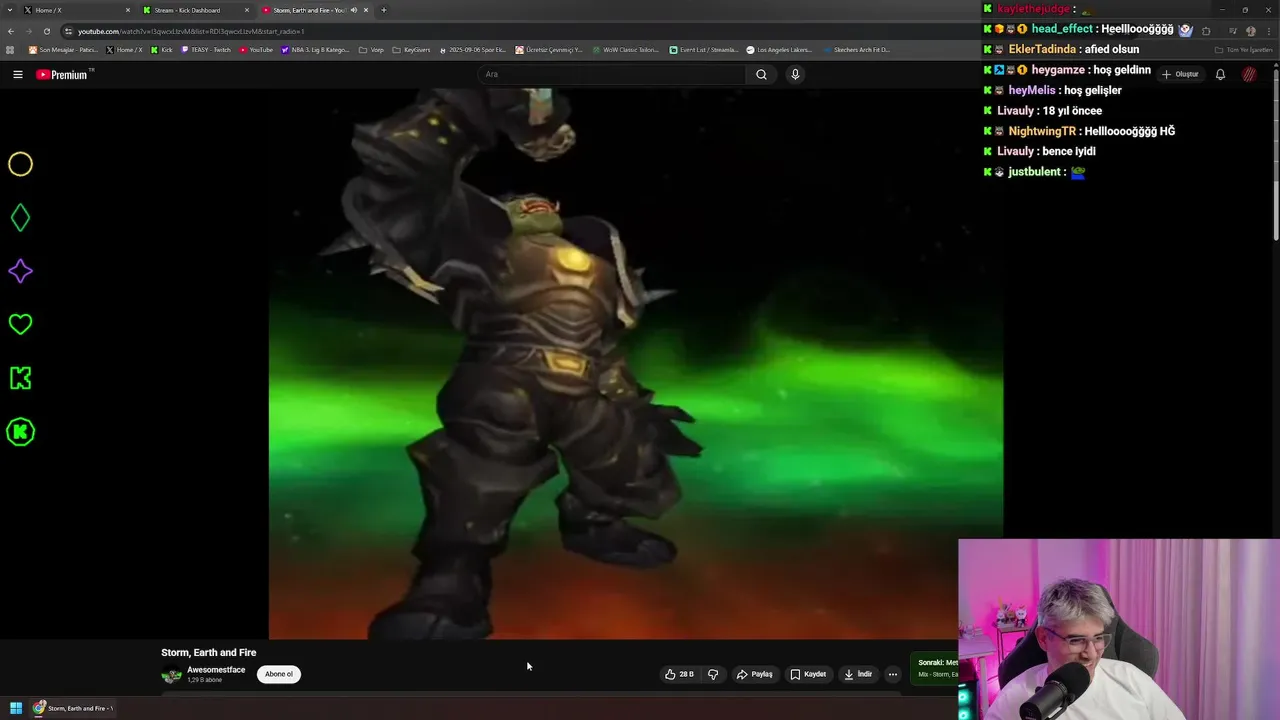Expand the KeyGivers bookmark folder

411,49
